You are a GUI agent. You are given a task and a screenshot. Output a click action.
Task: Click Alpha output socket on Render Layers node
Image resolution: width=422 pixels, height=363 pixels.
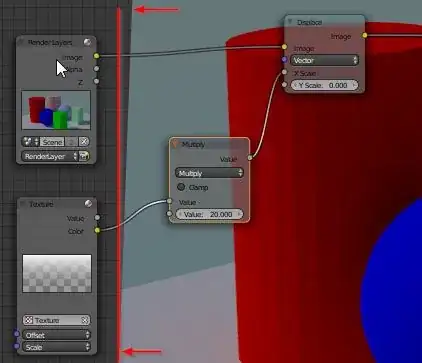pos(96,69)
